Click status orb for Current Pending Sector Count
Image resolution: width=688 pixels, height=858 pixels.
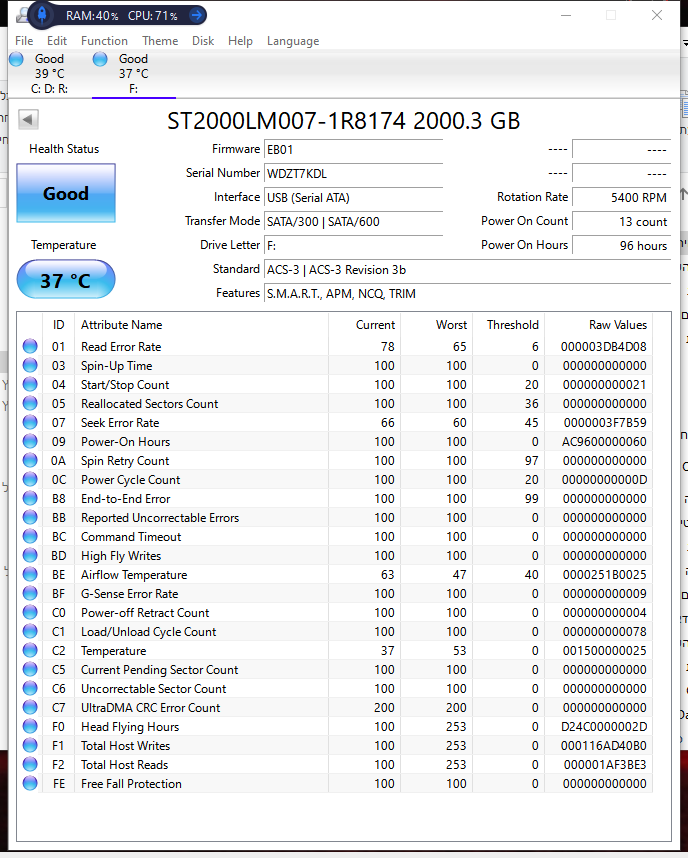tap(30, 669)
